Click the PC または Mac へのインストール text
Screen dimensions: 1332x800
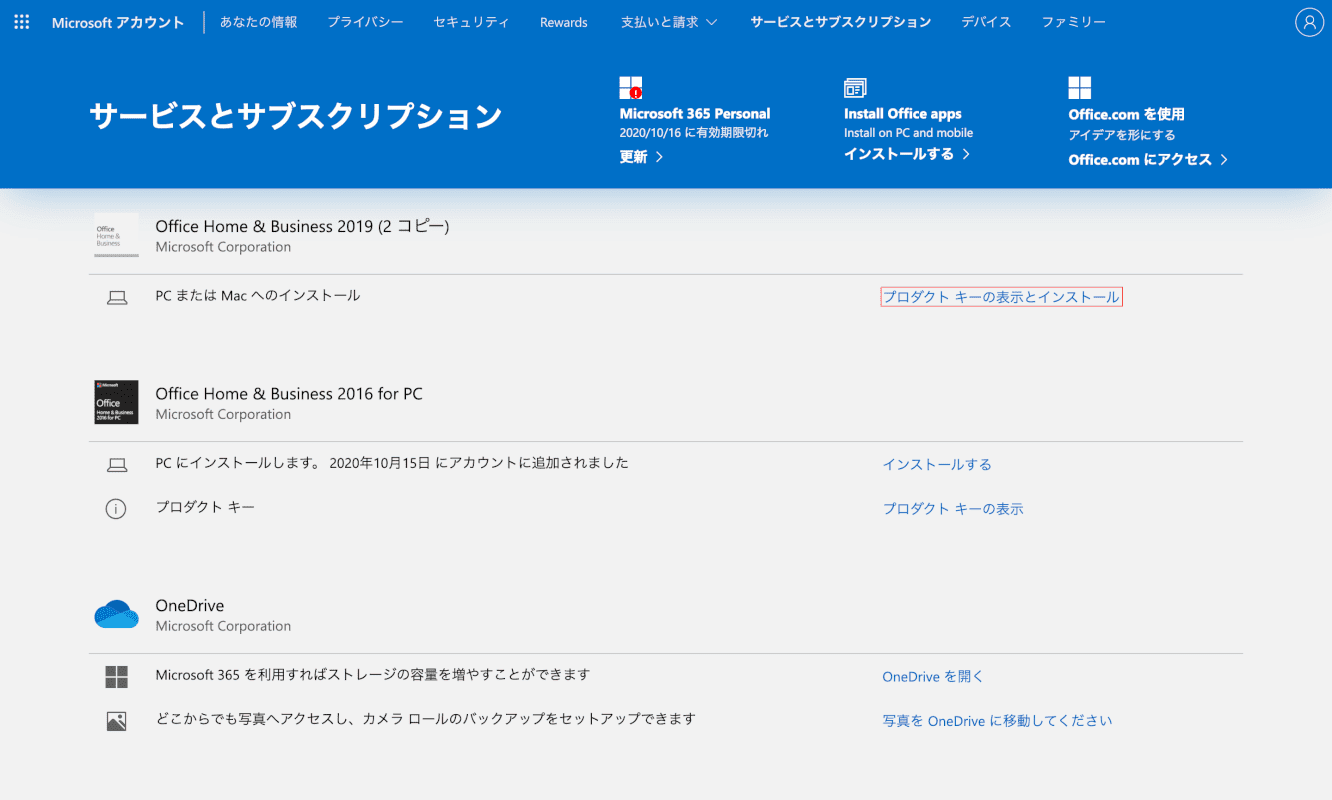point(258,296)
